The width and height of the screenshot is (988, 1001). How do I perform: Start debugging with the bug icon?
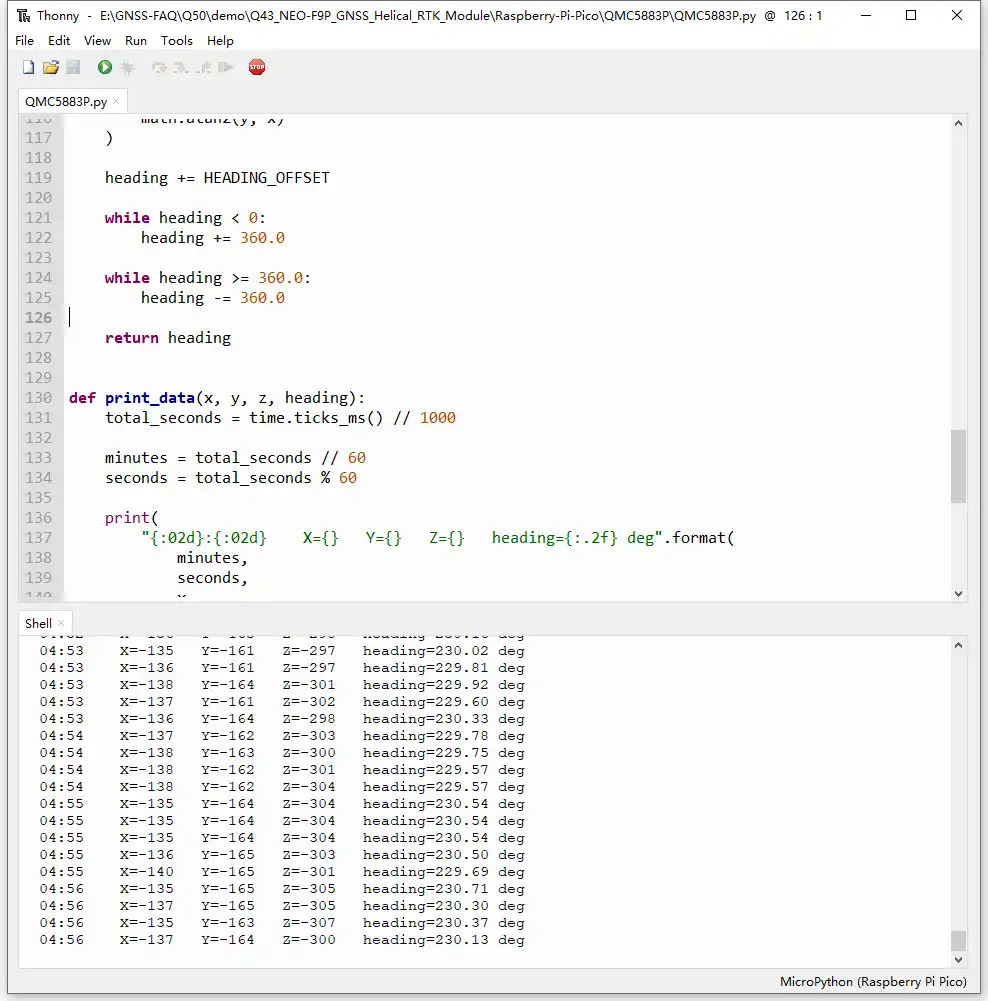coord(128,67)
